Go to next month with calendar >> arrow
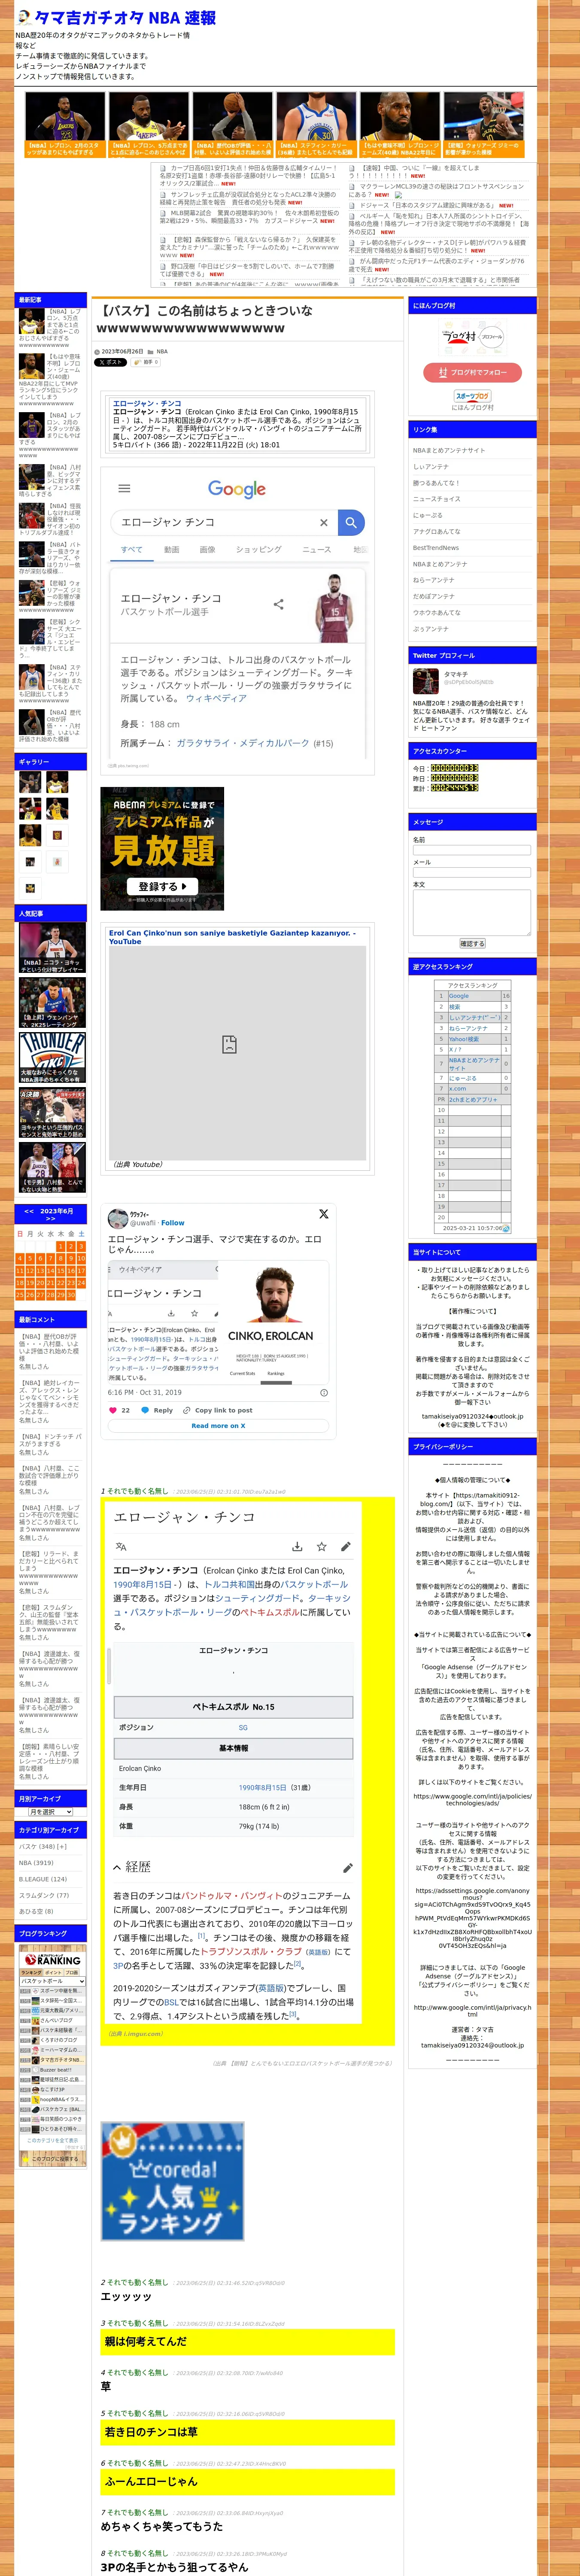The height and width of the screenshot is (2576, 580). click(x=51, y=1219)
